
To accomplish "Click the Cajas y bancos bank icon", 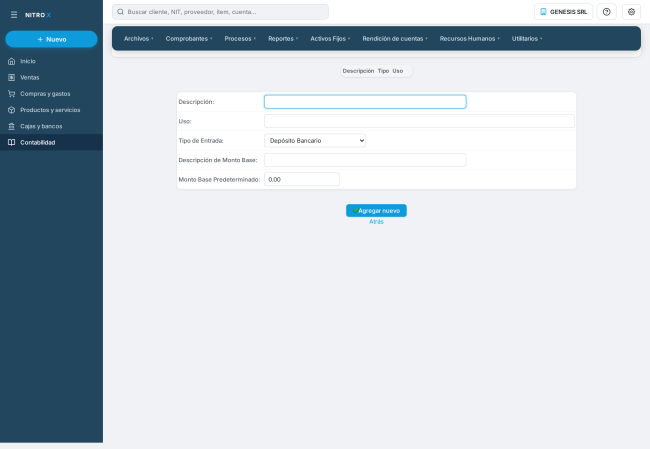I will click(12, 126).
